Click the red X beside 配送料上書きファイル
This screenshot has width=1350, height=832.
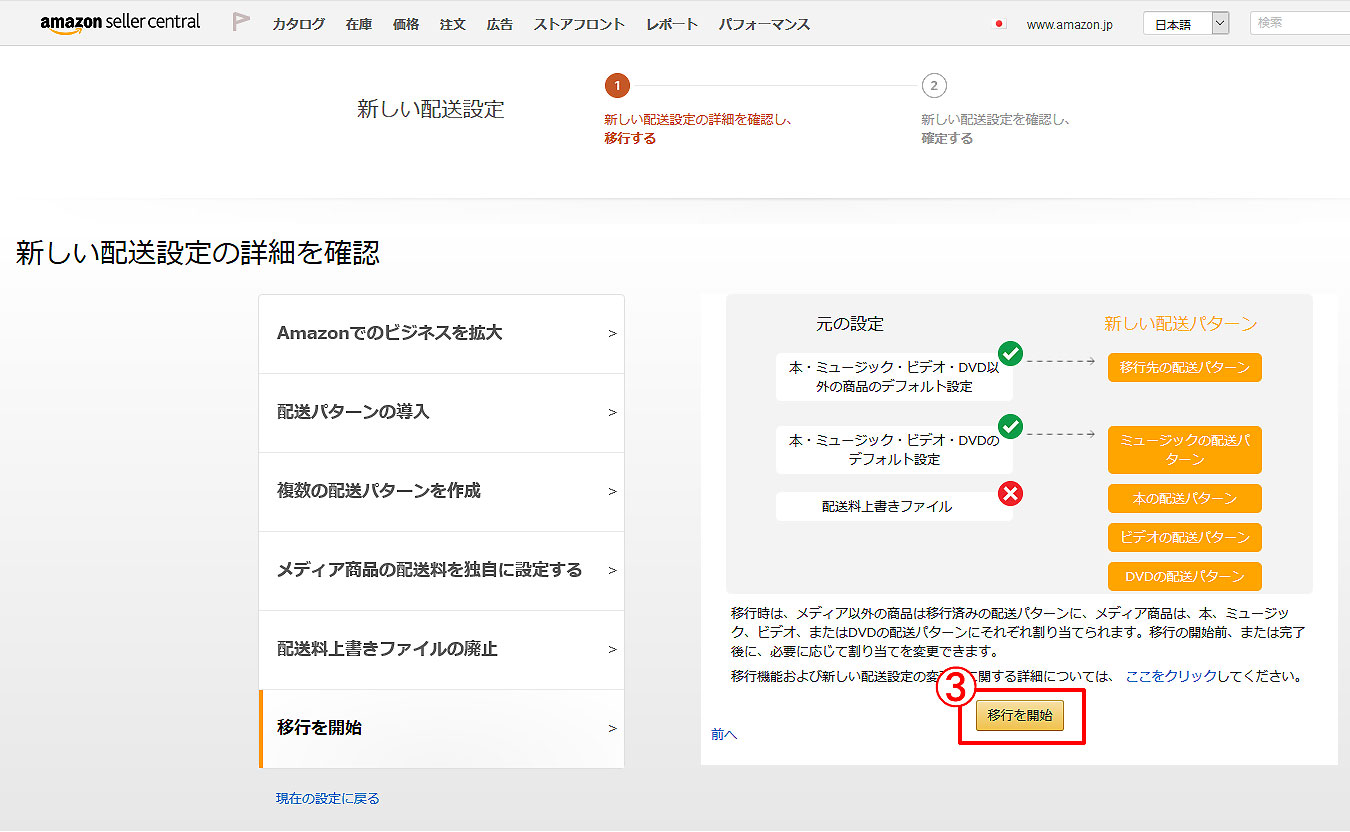tap(1011, 493)
